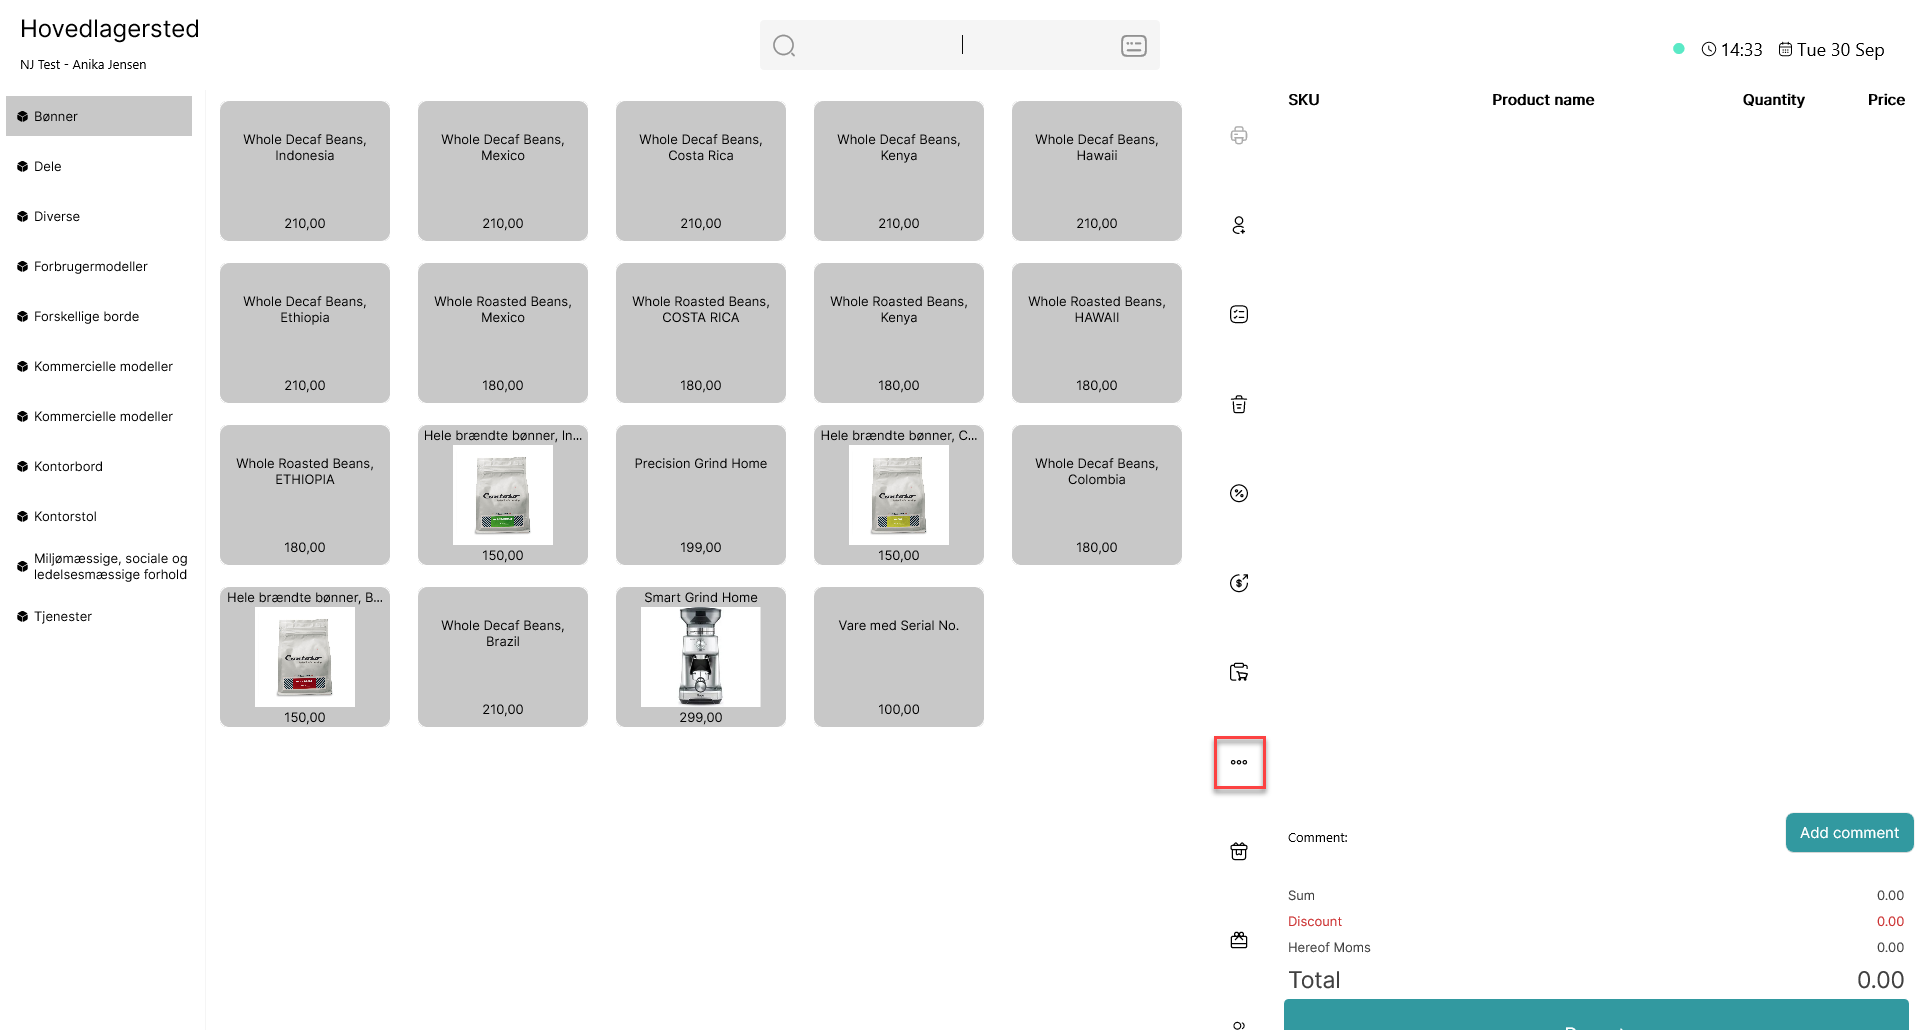Click the magnifier search icon
This screenshot has width=1920, height=1030.
click(784, 45)
